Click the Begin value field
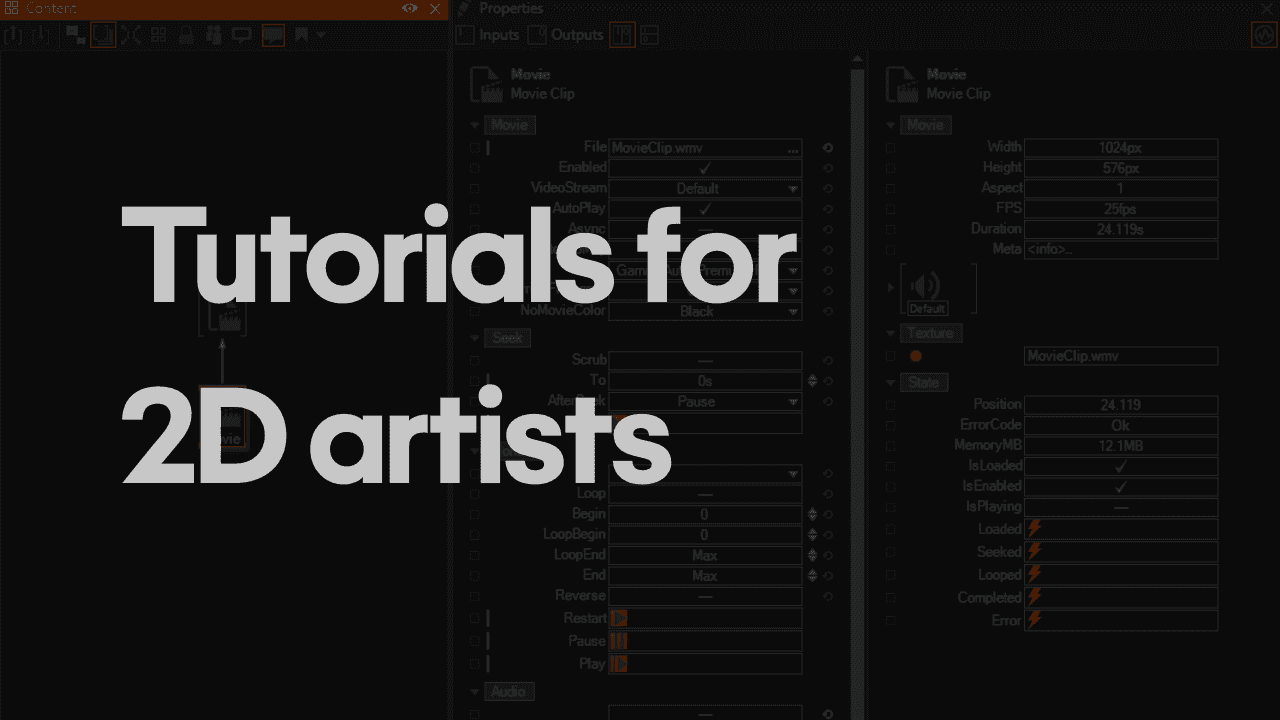The image size is (1280, 720). 705,514
